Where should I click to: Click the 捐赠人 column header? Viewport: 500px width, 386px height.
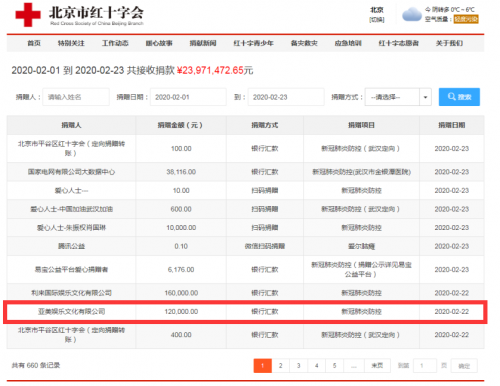71,125
